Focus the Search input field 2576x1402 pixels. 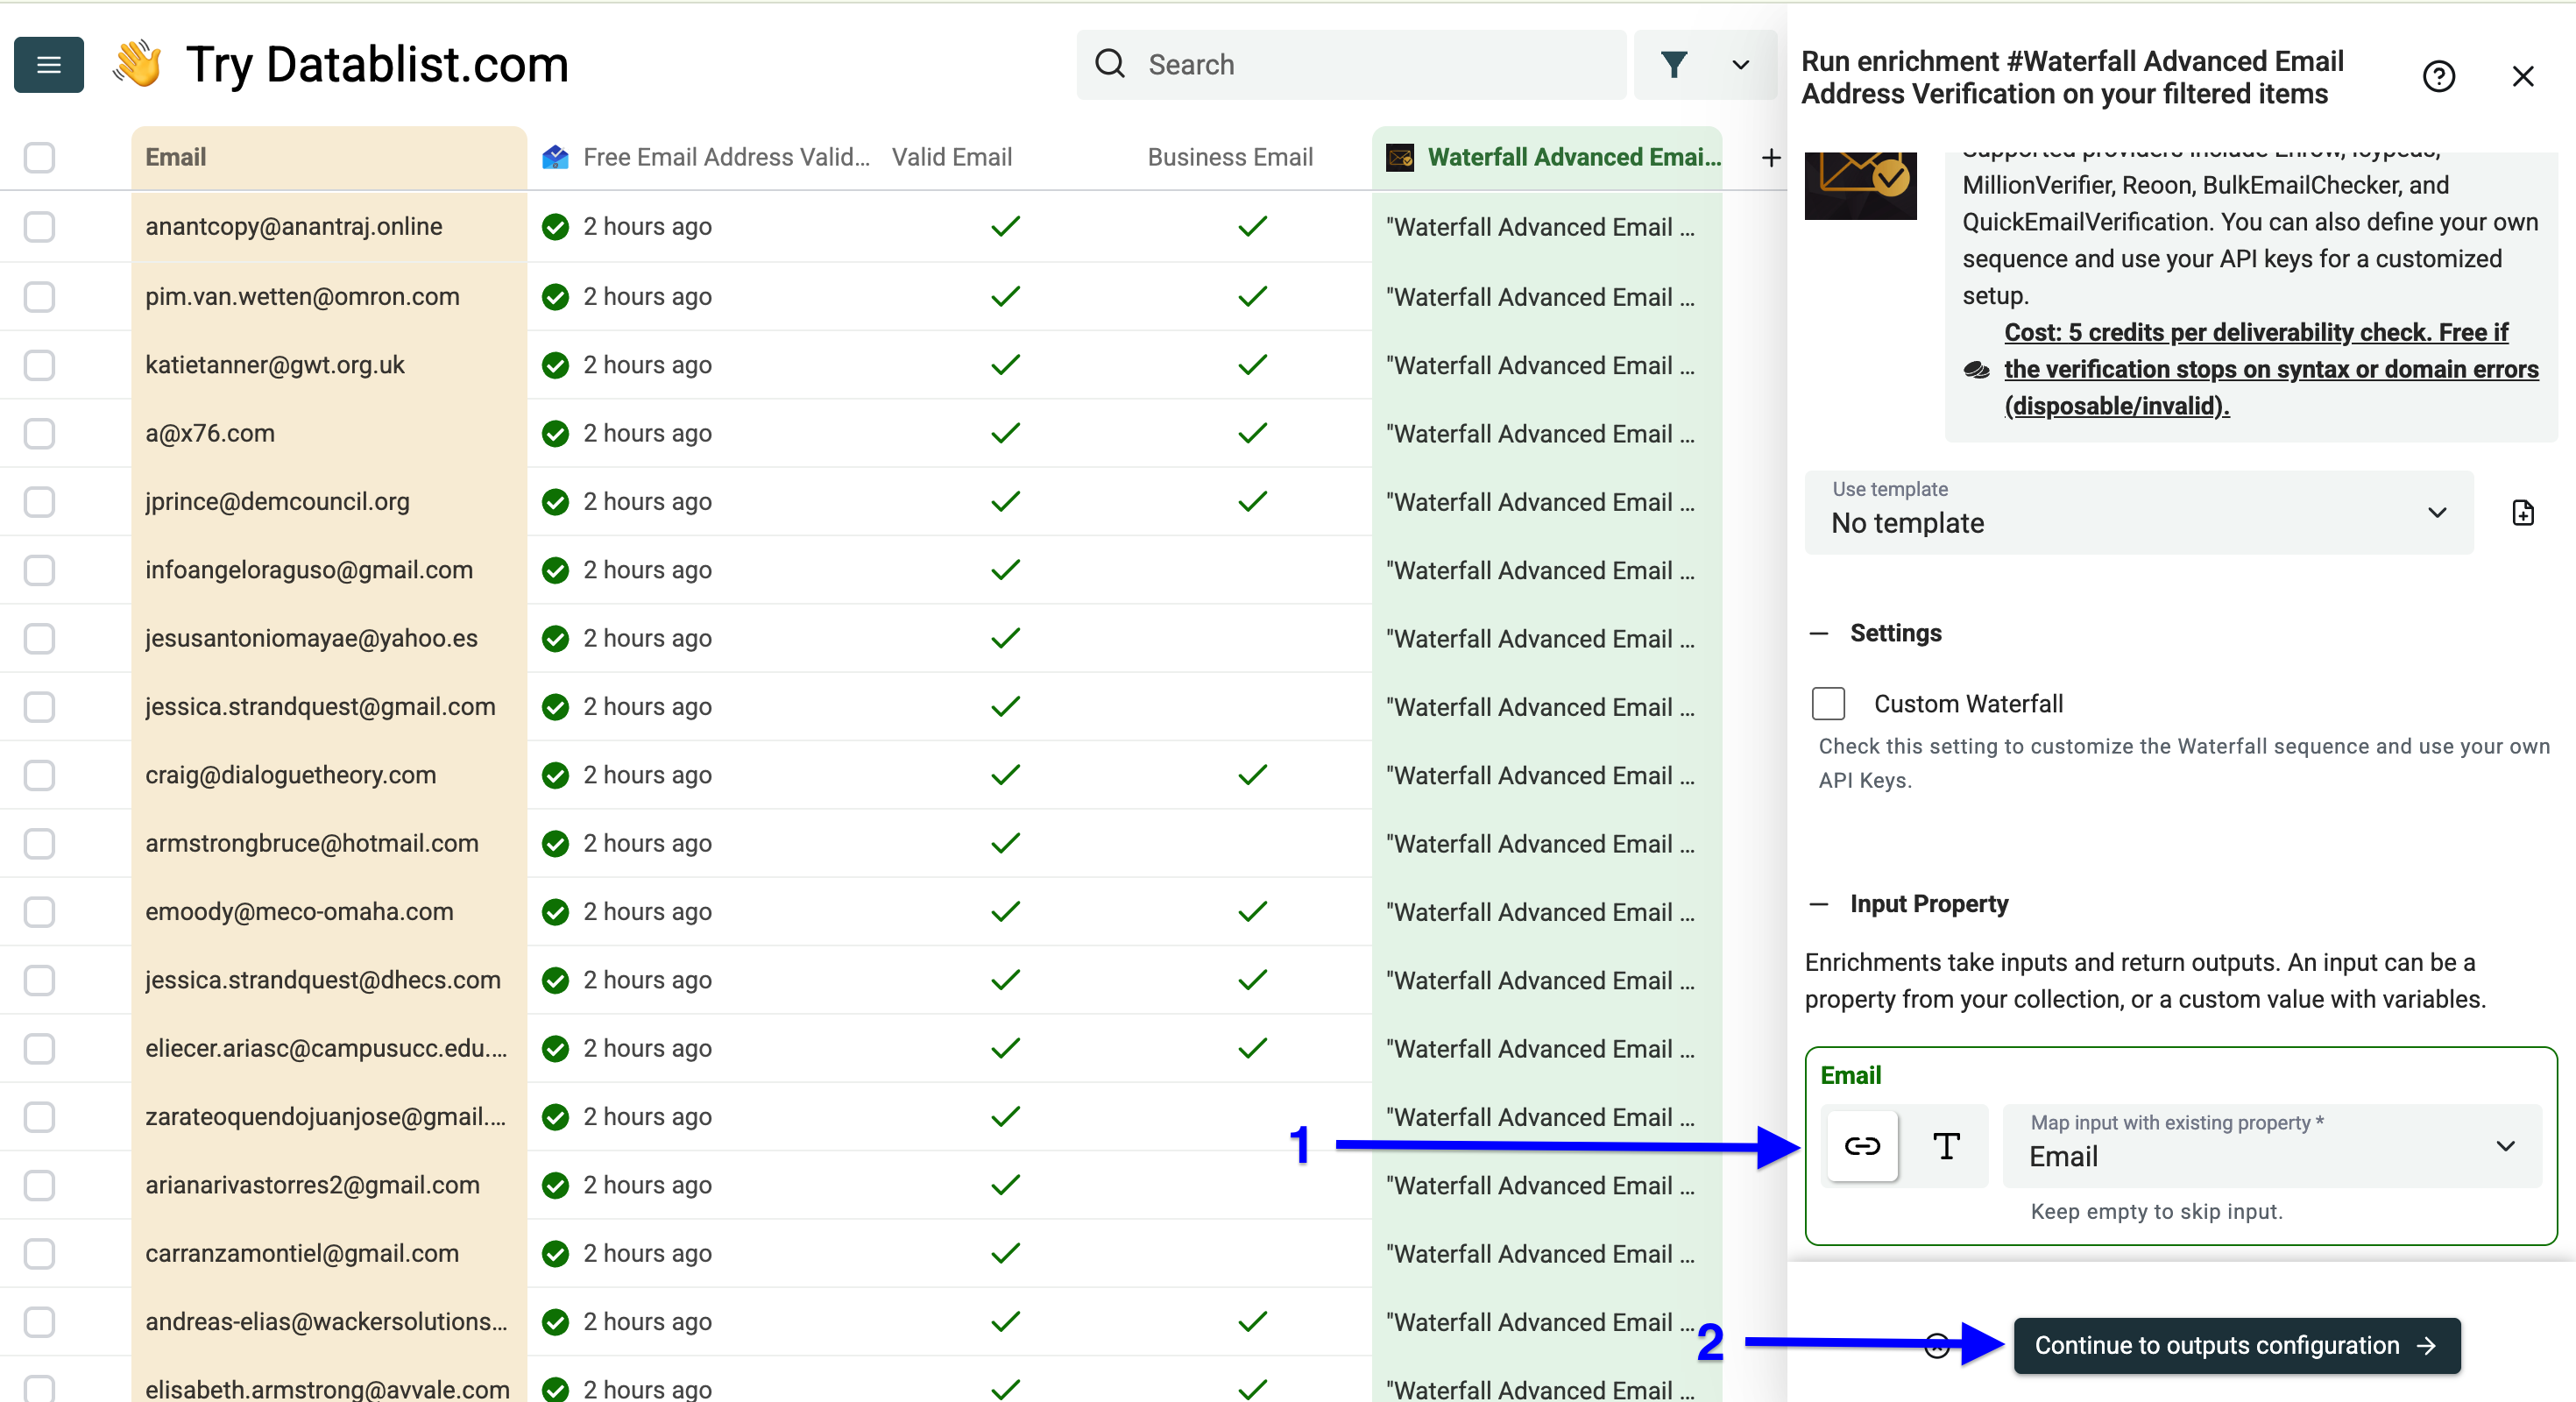[x=1351, y=65]
